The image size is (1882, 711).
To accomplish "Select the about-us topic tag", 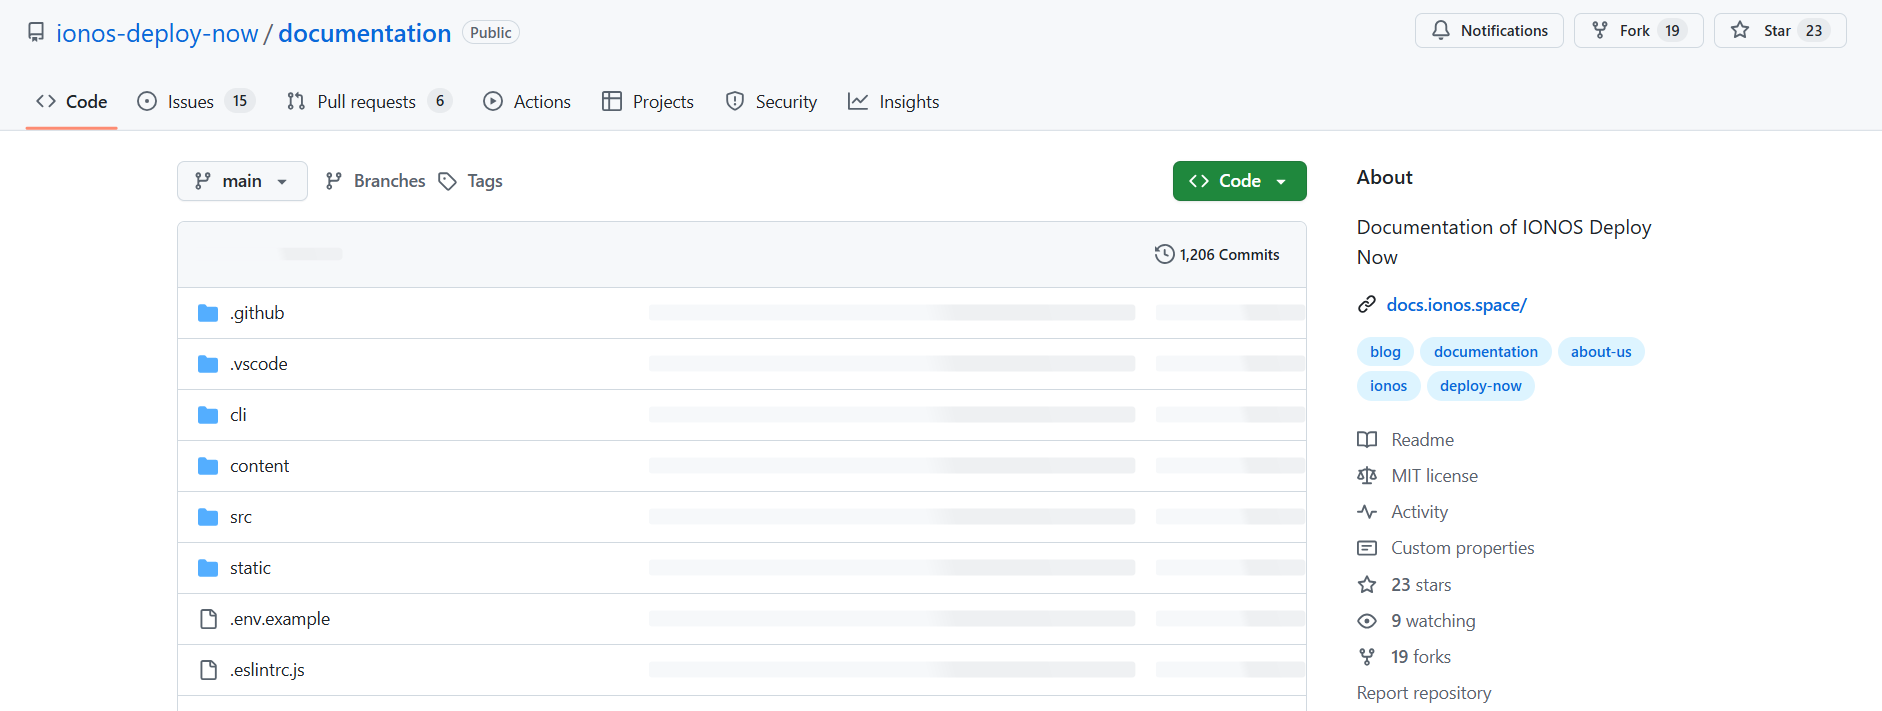I will tap(1601, 352).
